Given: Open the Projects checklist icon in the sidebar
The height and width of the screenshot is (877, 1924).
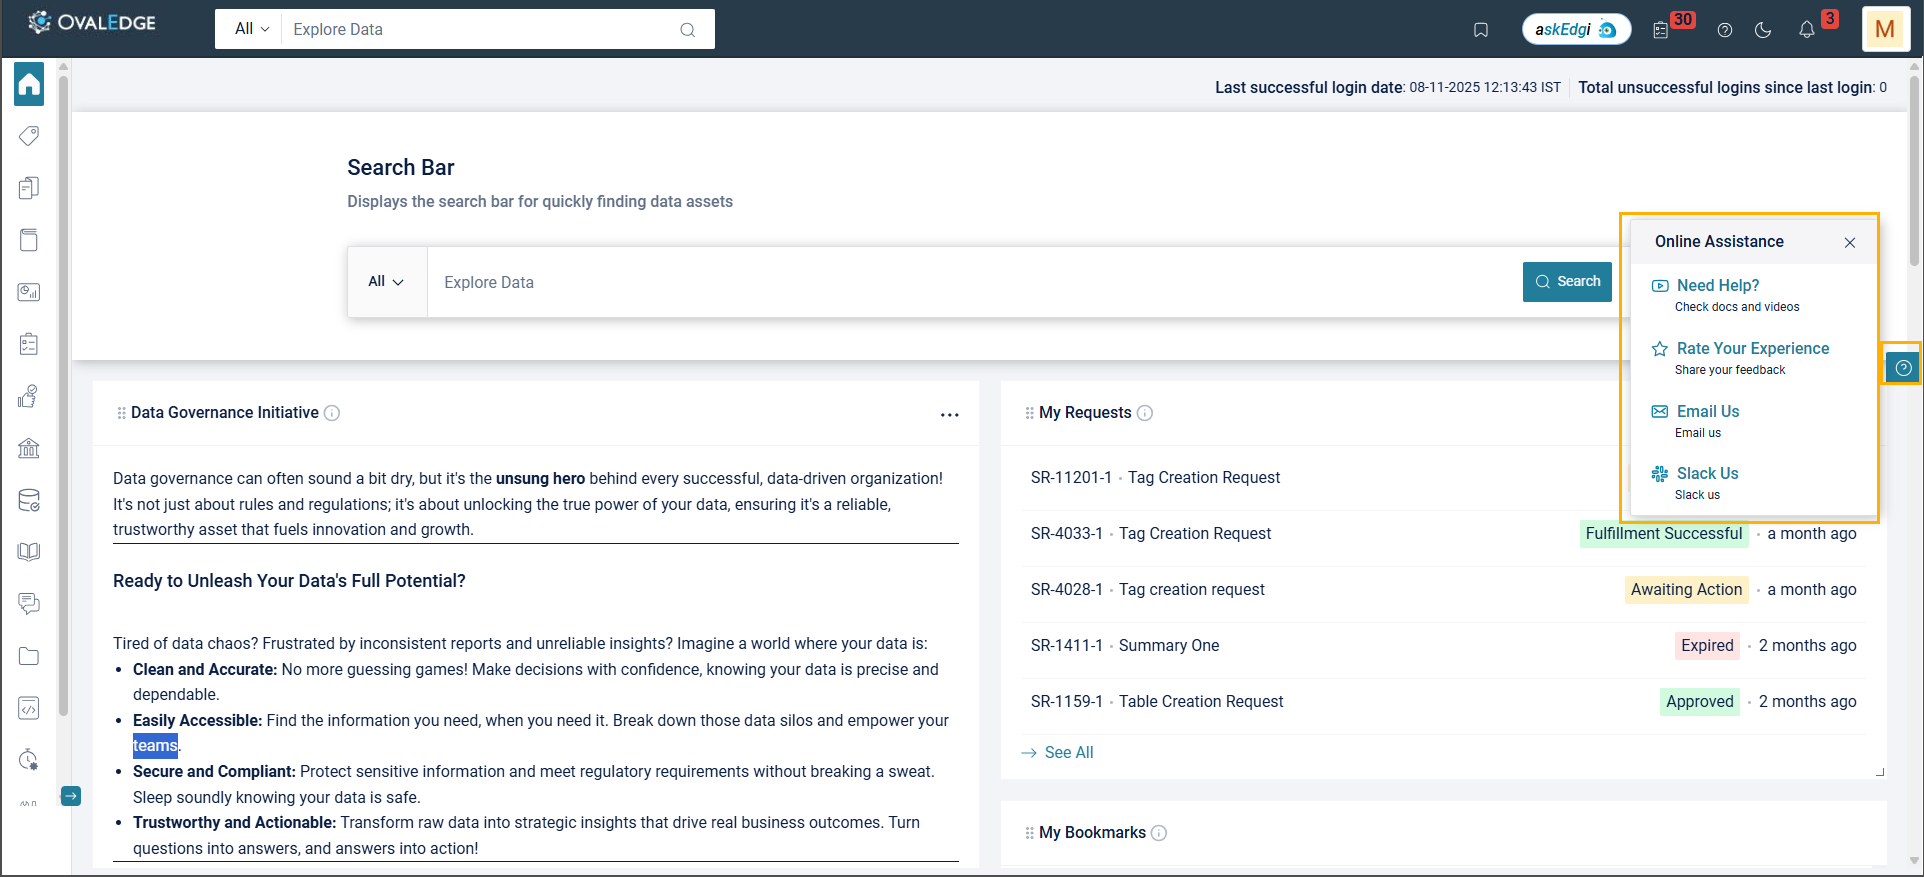Looking at the screenshot, I should point(29,344).
